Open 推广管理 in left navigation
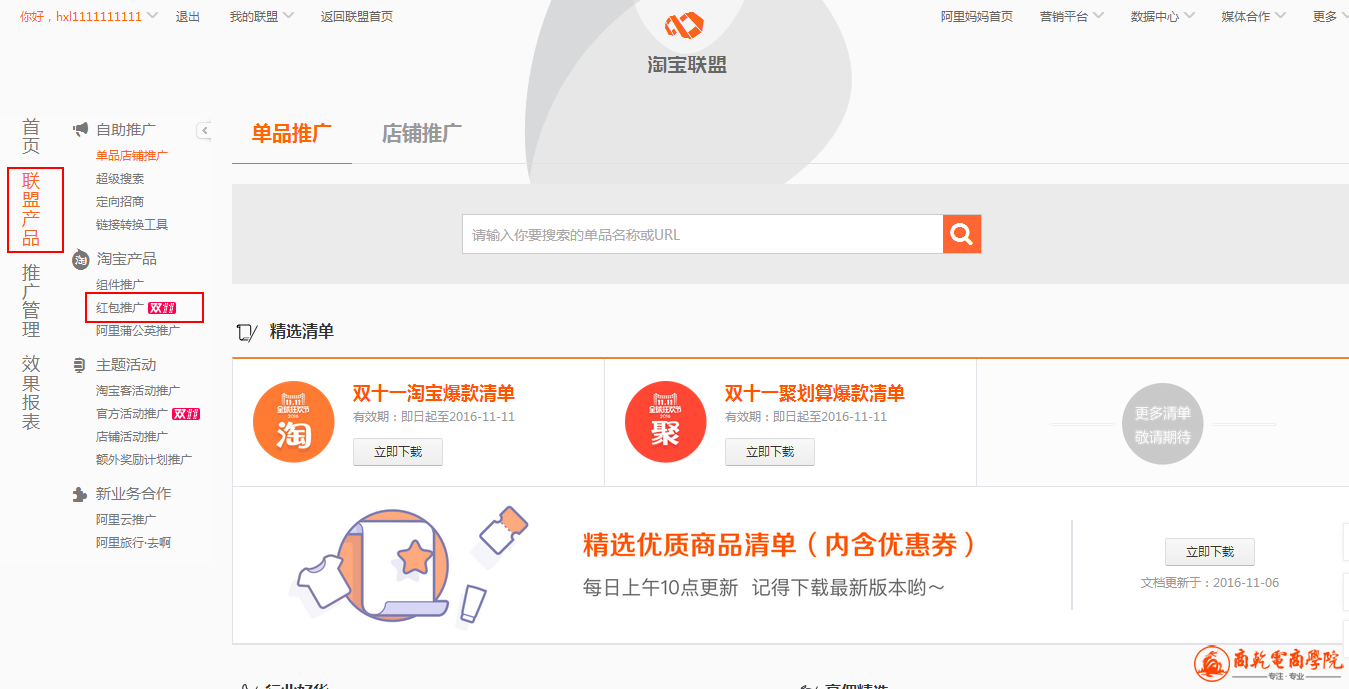 32,301
